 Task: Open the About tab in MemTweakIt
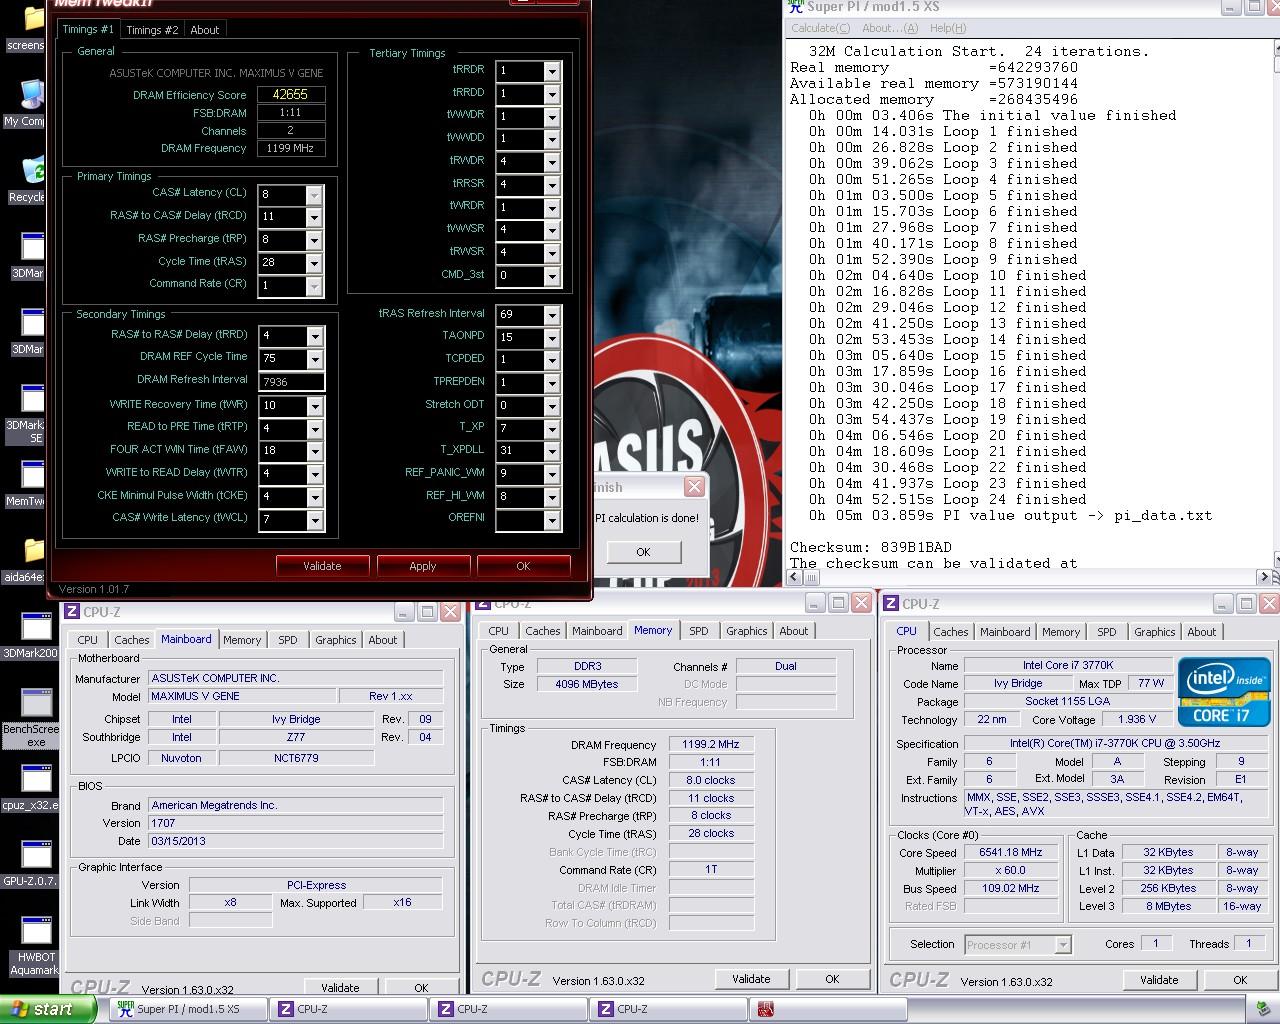tap(205, 30)
